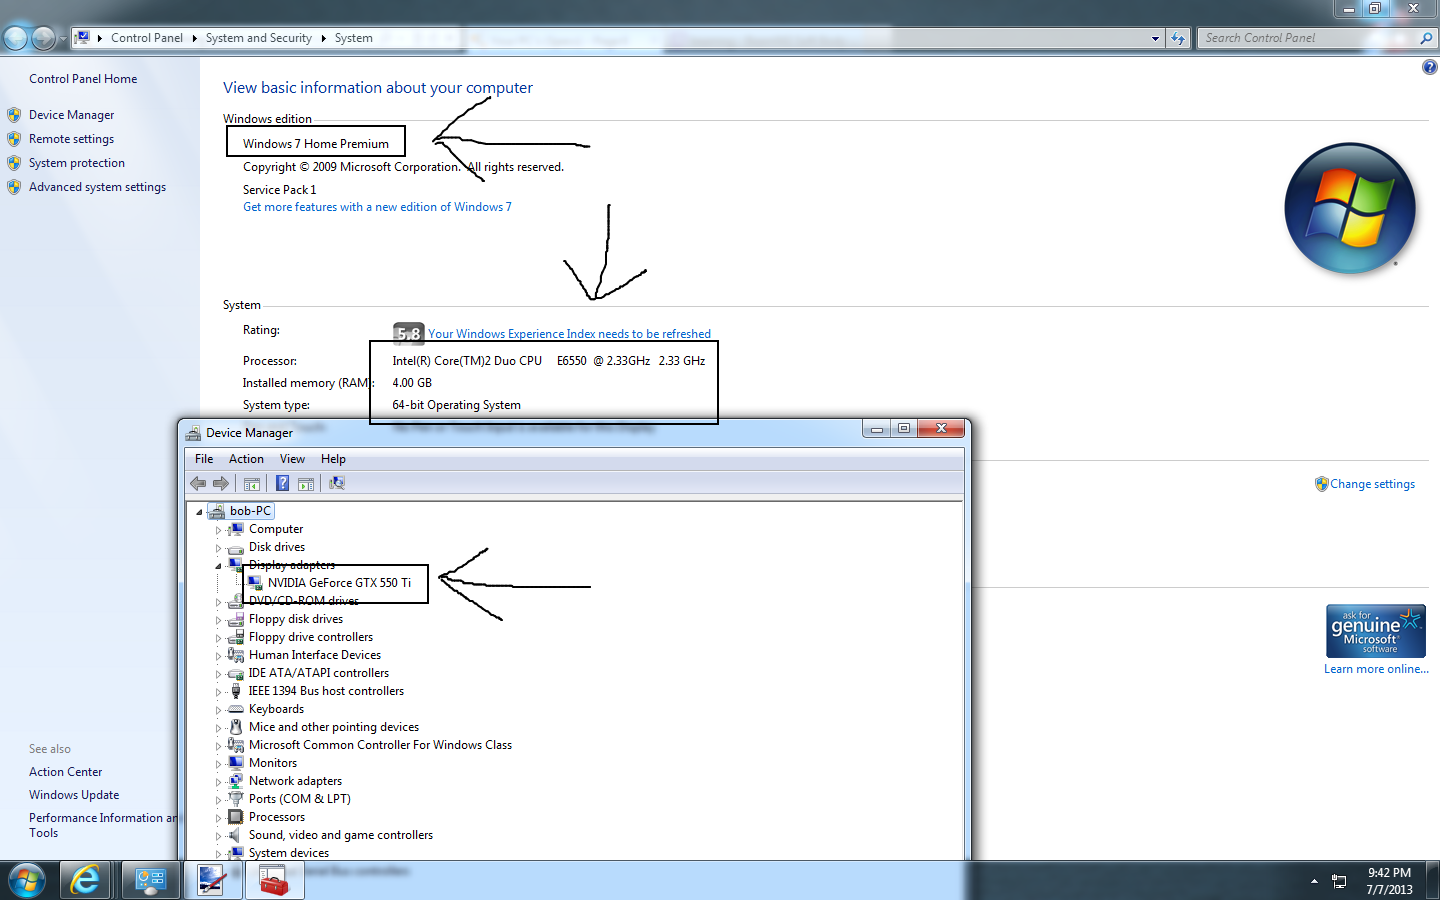Open address bar history dropdown arrow
The height and width of the screenshot is (900, 1440).
pyautogui.click(x=1155, y=38)
